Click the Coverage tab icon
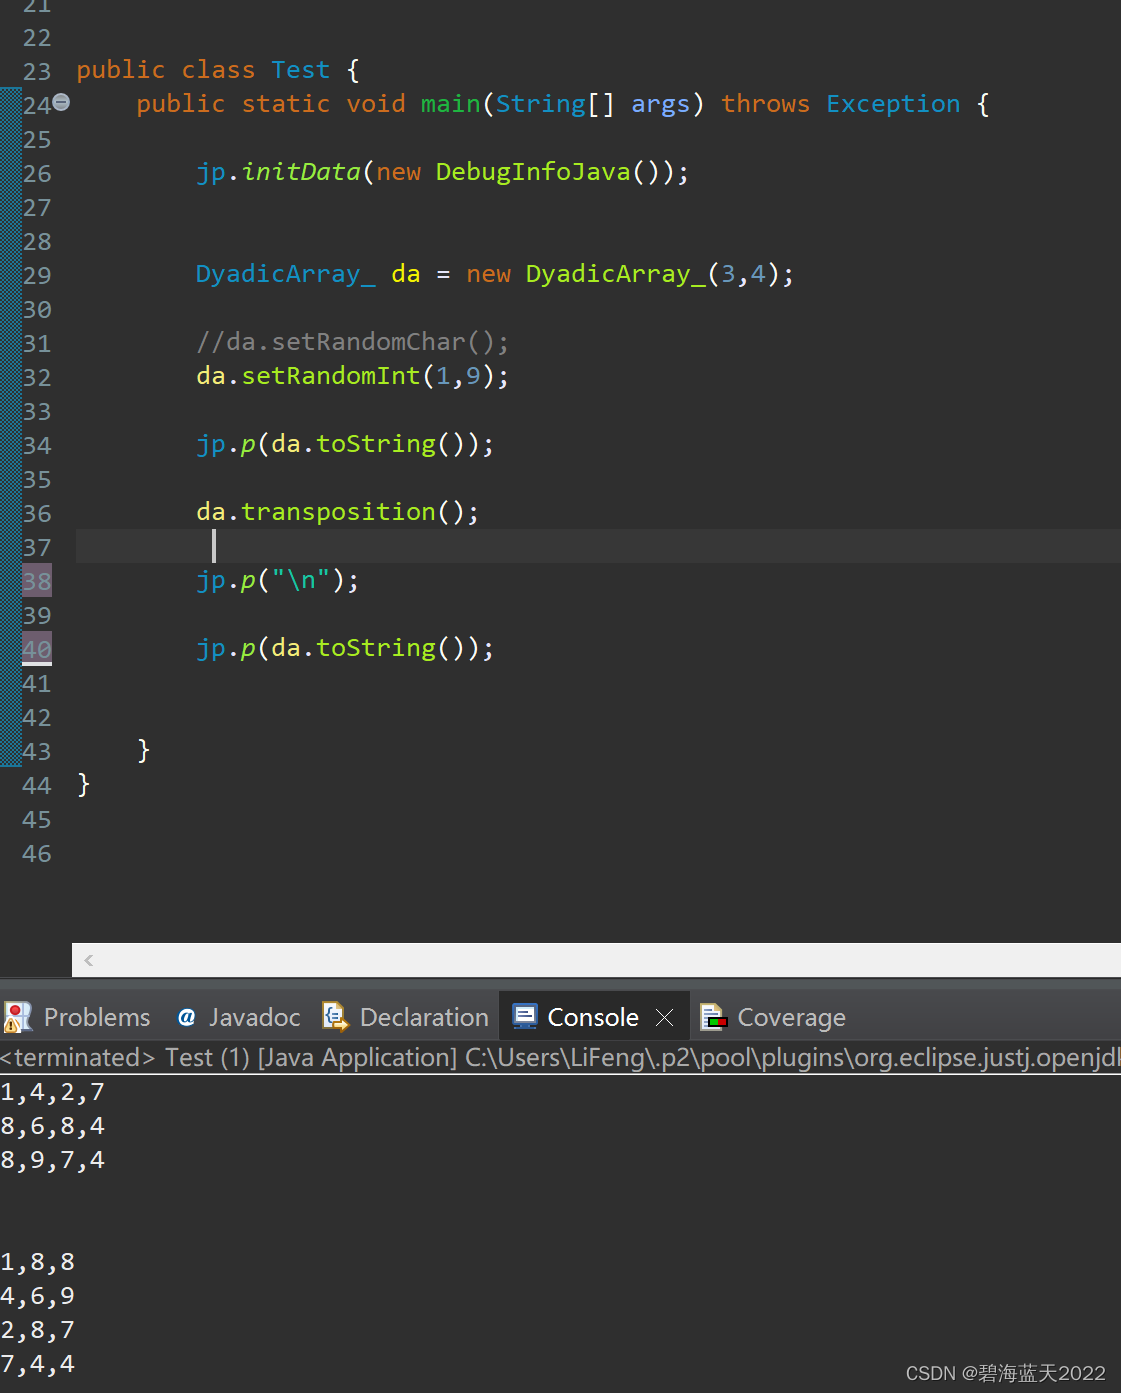The height and width of the screenshot is (1393, 1121). (713, 1017)
